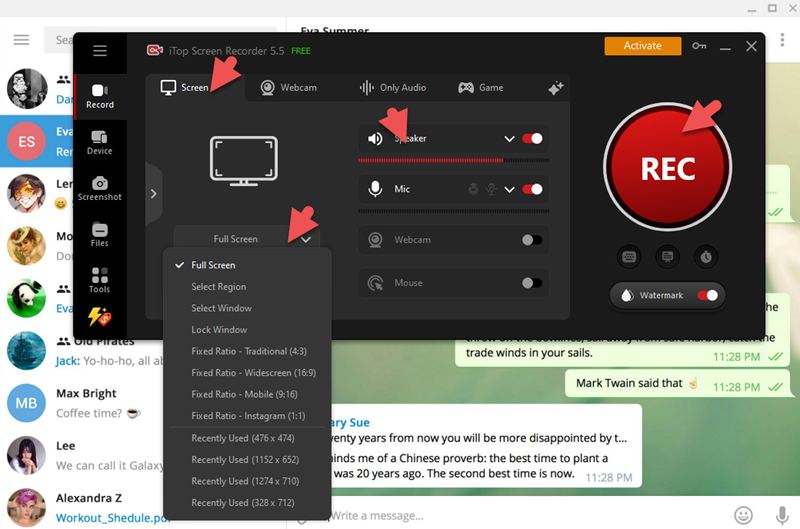
Task: Choose Full Screen from the dropdown list
Action: (x=247, y=265)
